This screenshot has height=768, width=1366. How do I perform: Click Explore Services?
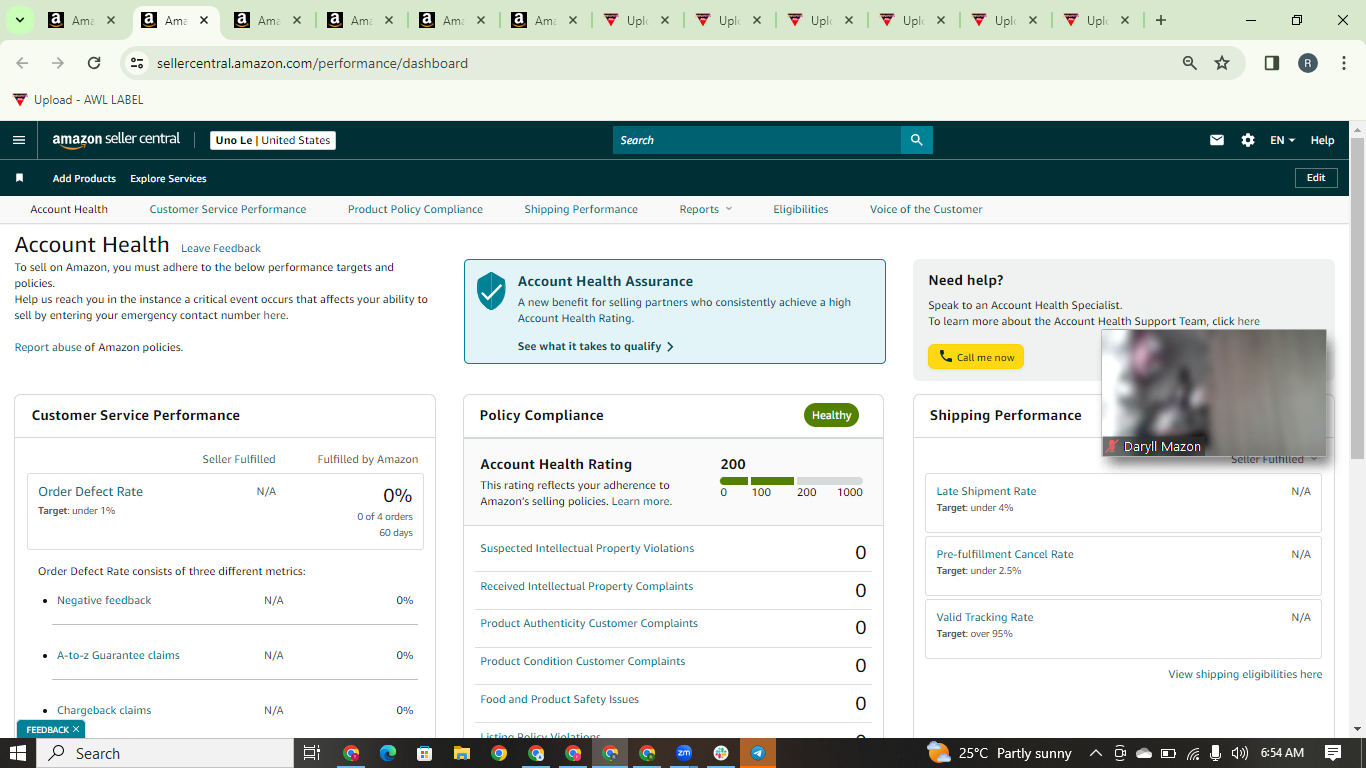[x=168, y=178]
